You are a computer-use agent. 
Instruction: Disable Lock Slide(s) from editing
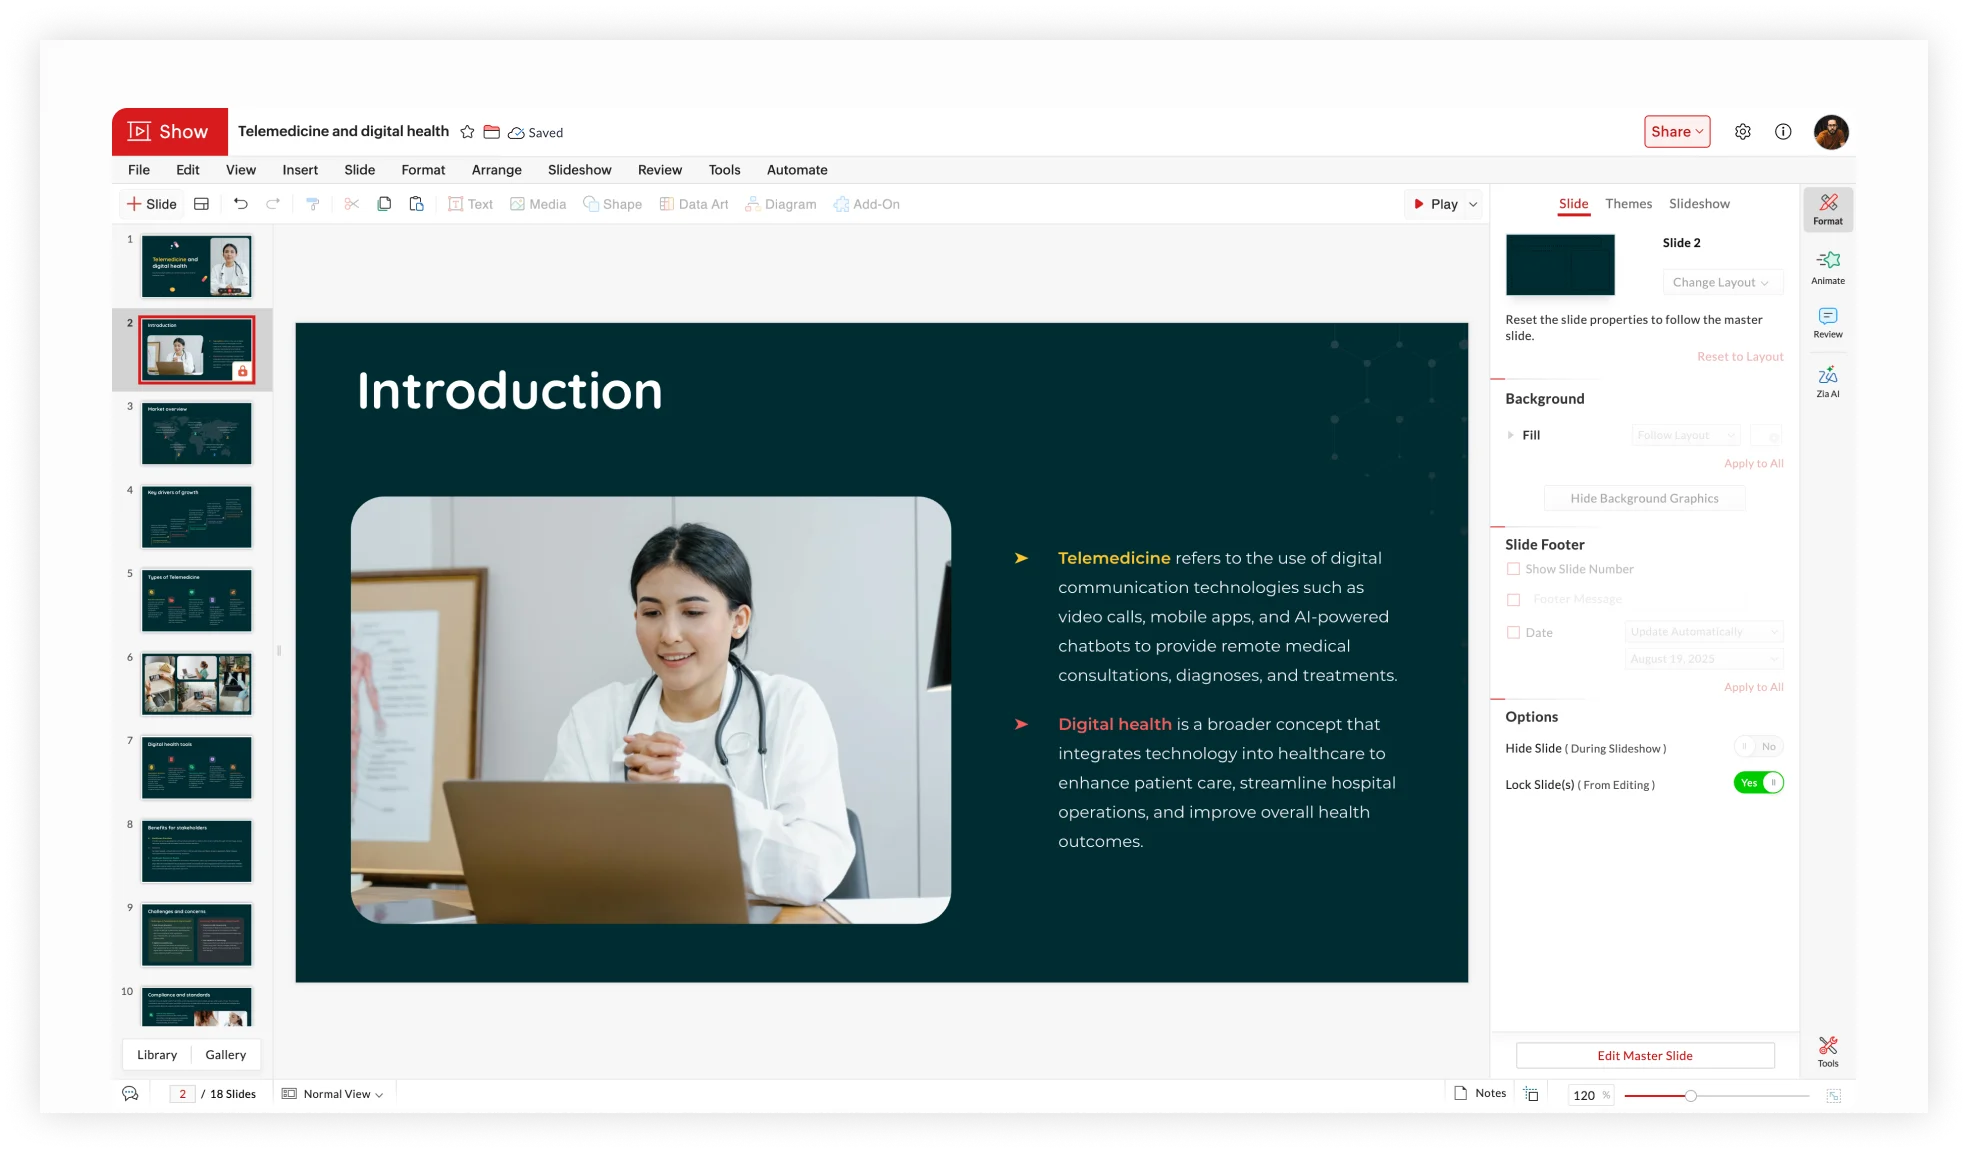(1758, 783)
